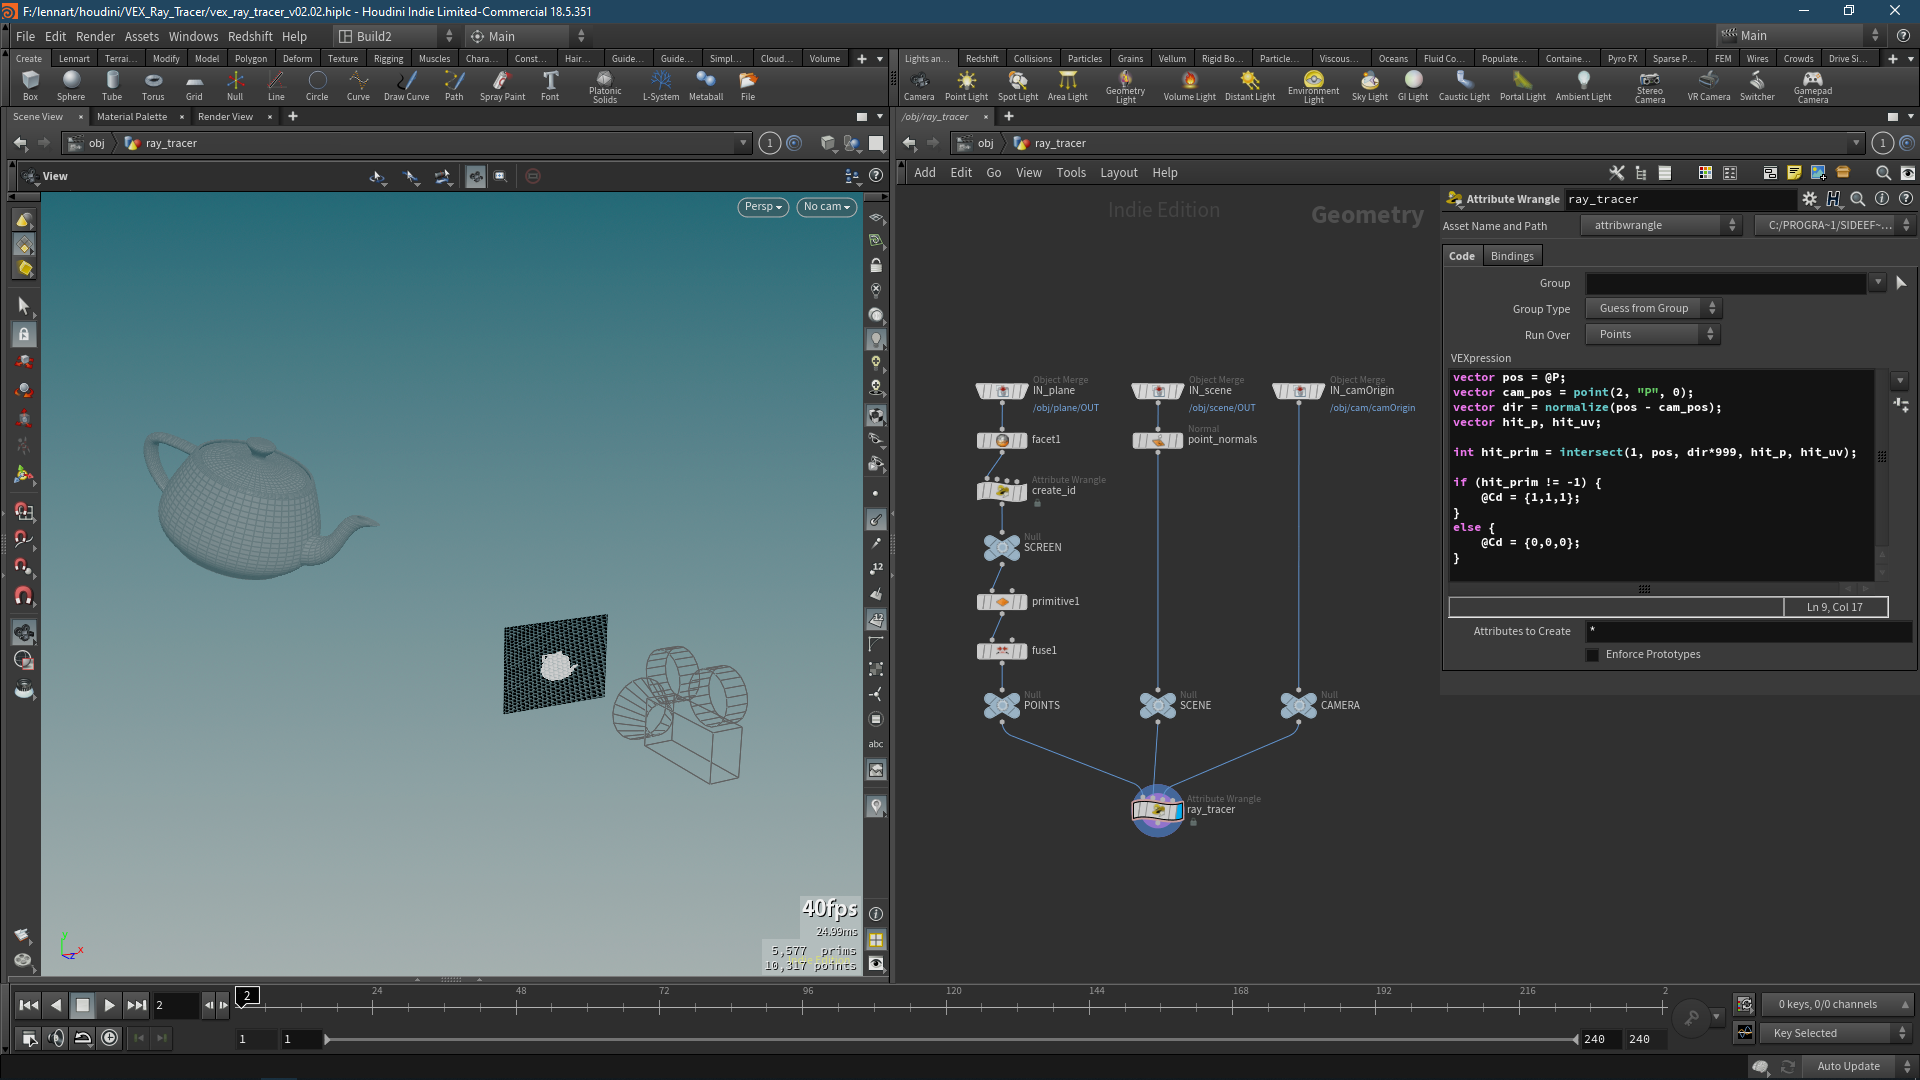Select the Spray Paint shelf tool
The image size is (1920, 1080).
pos(502,85)
